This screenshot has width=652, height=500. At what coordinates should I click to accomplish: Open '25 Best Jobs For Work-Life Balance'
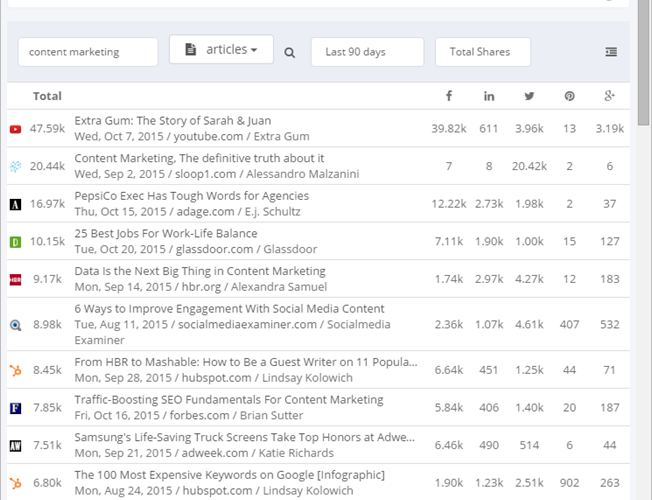tap(166, 233)
